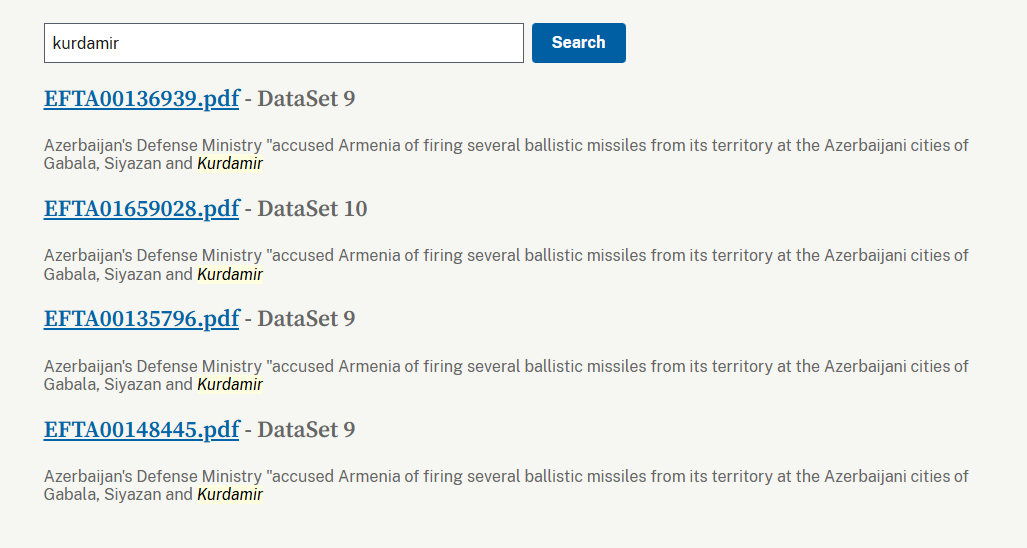This screenshot has height=548, width=1027.
Task: Click DataSet 9 label beside EFTA00135796.pdf
Action: [306, 319]
